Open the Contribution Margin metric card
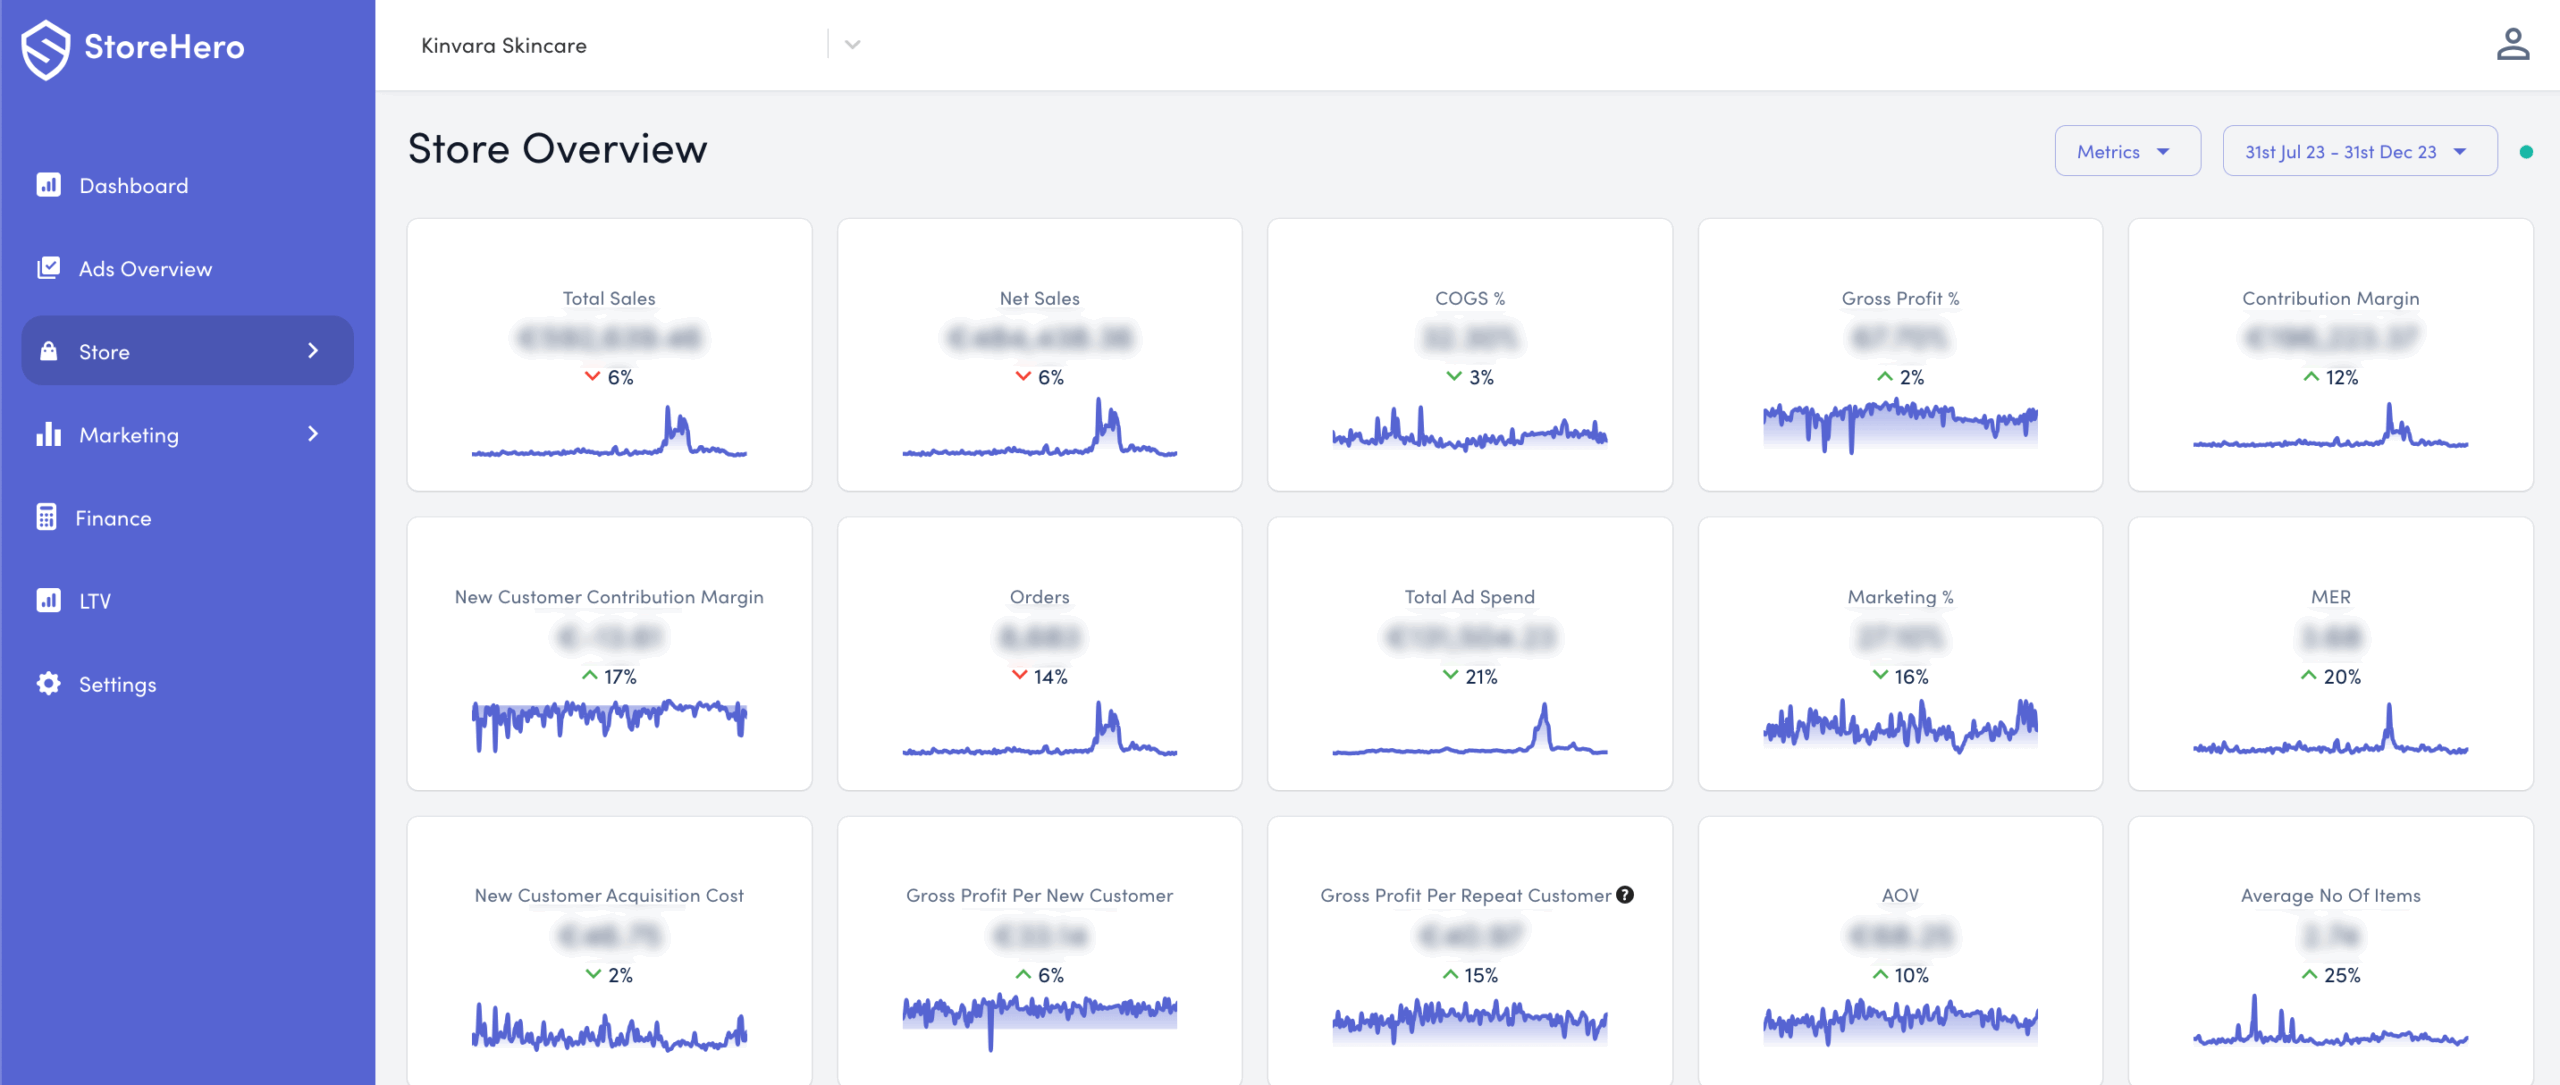Screen dimensions: 2560x1085 [x=2330, y=355]
